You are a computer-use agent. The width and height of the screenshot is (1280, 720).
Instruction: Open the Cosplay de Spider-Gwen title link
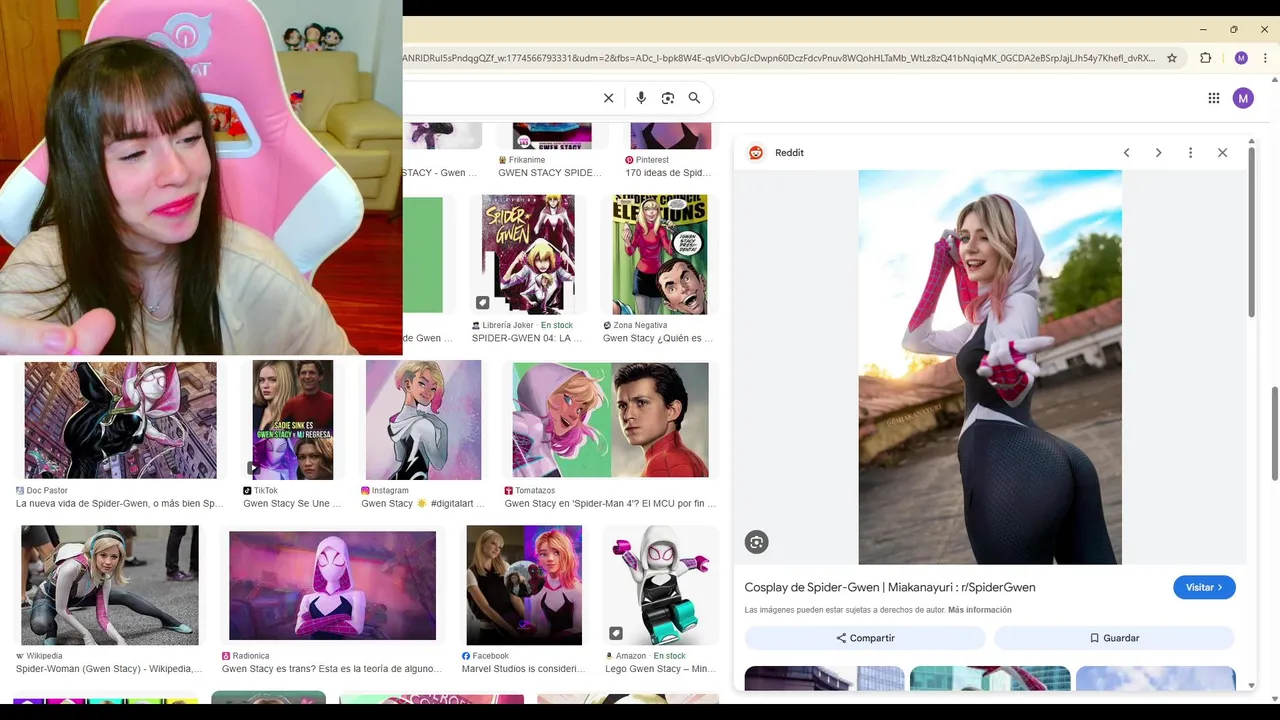tap(890, 587)
